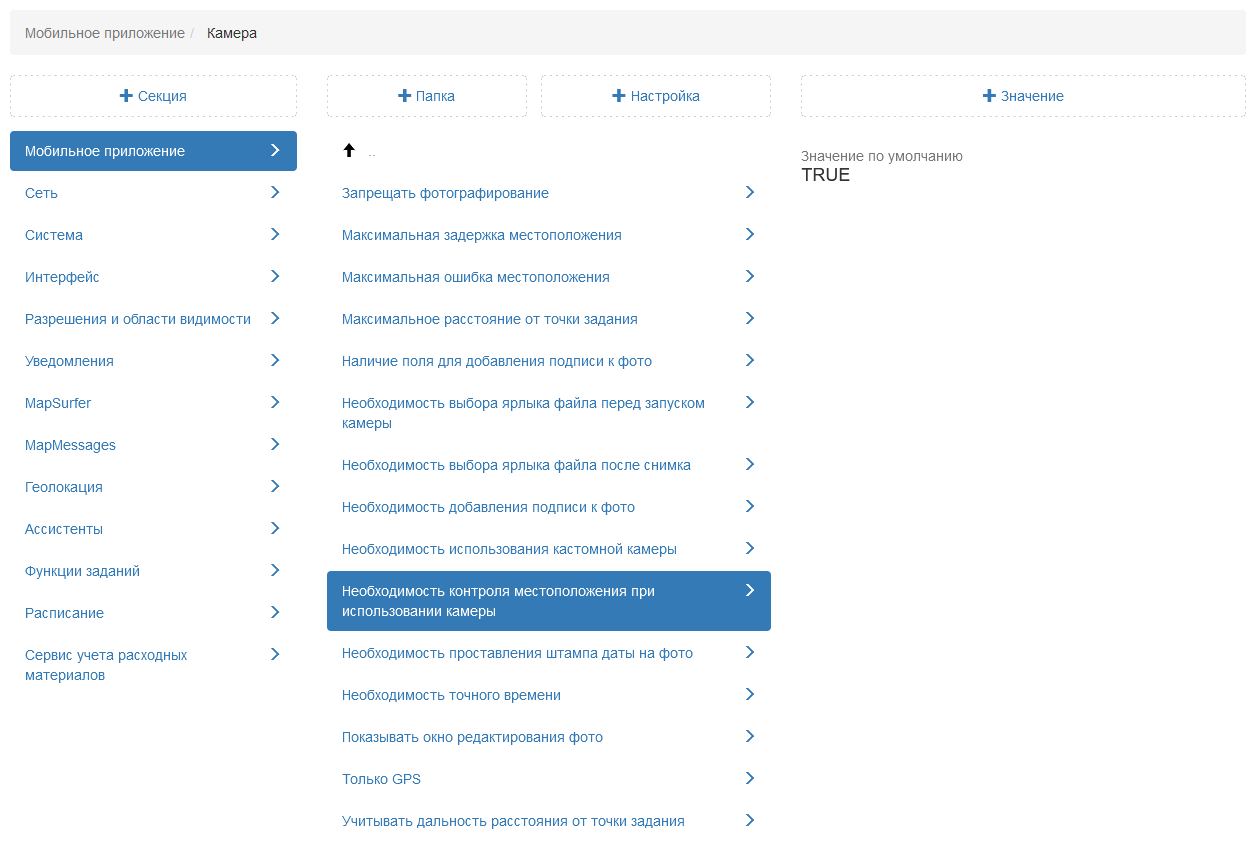Add a new folder with Папка button
This screenshot has height=861, width=1256.
pos(427,96)
